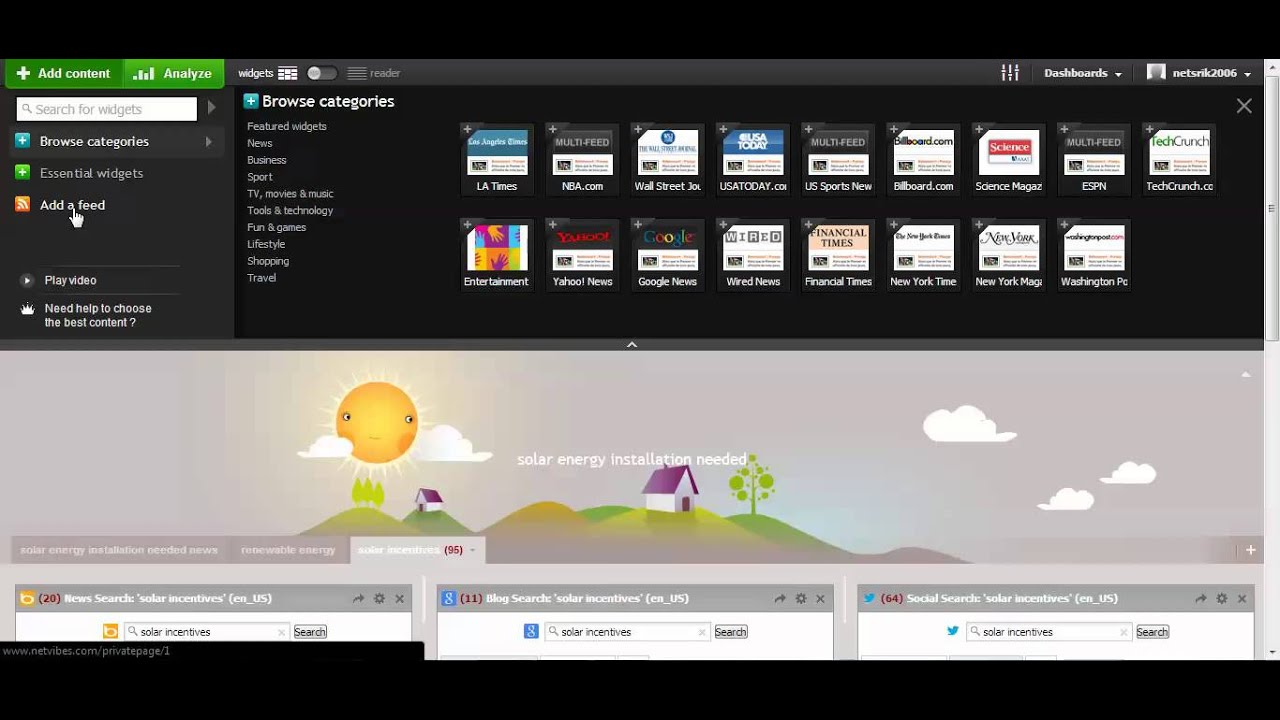Select Fun & games category
1280x720 pixels.
pos(277,227)
